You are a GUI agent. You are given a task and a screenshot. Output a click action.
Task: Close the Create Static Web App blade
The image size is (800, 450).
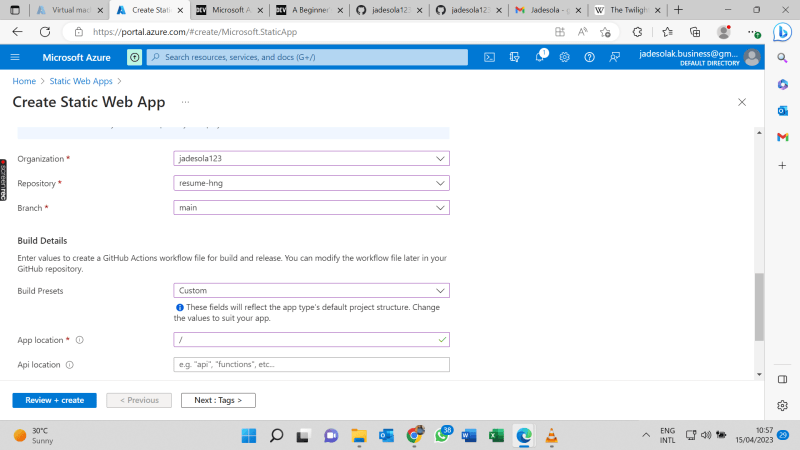tap(742, 102)
